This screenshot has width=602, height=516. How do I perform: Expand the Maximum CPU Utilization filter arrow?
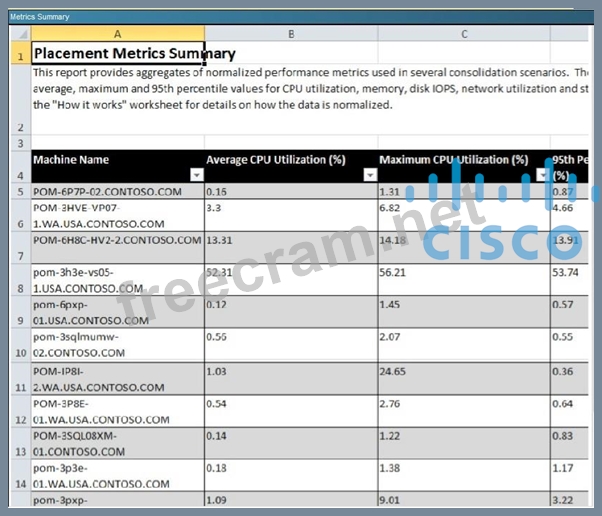point(540,175)
